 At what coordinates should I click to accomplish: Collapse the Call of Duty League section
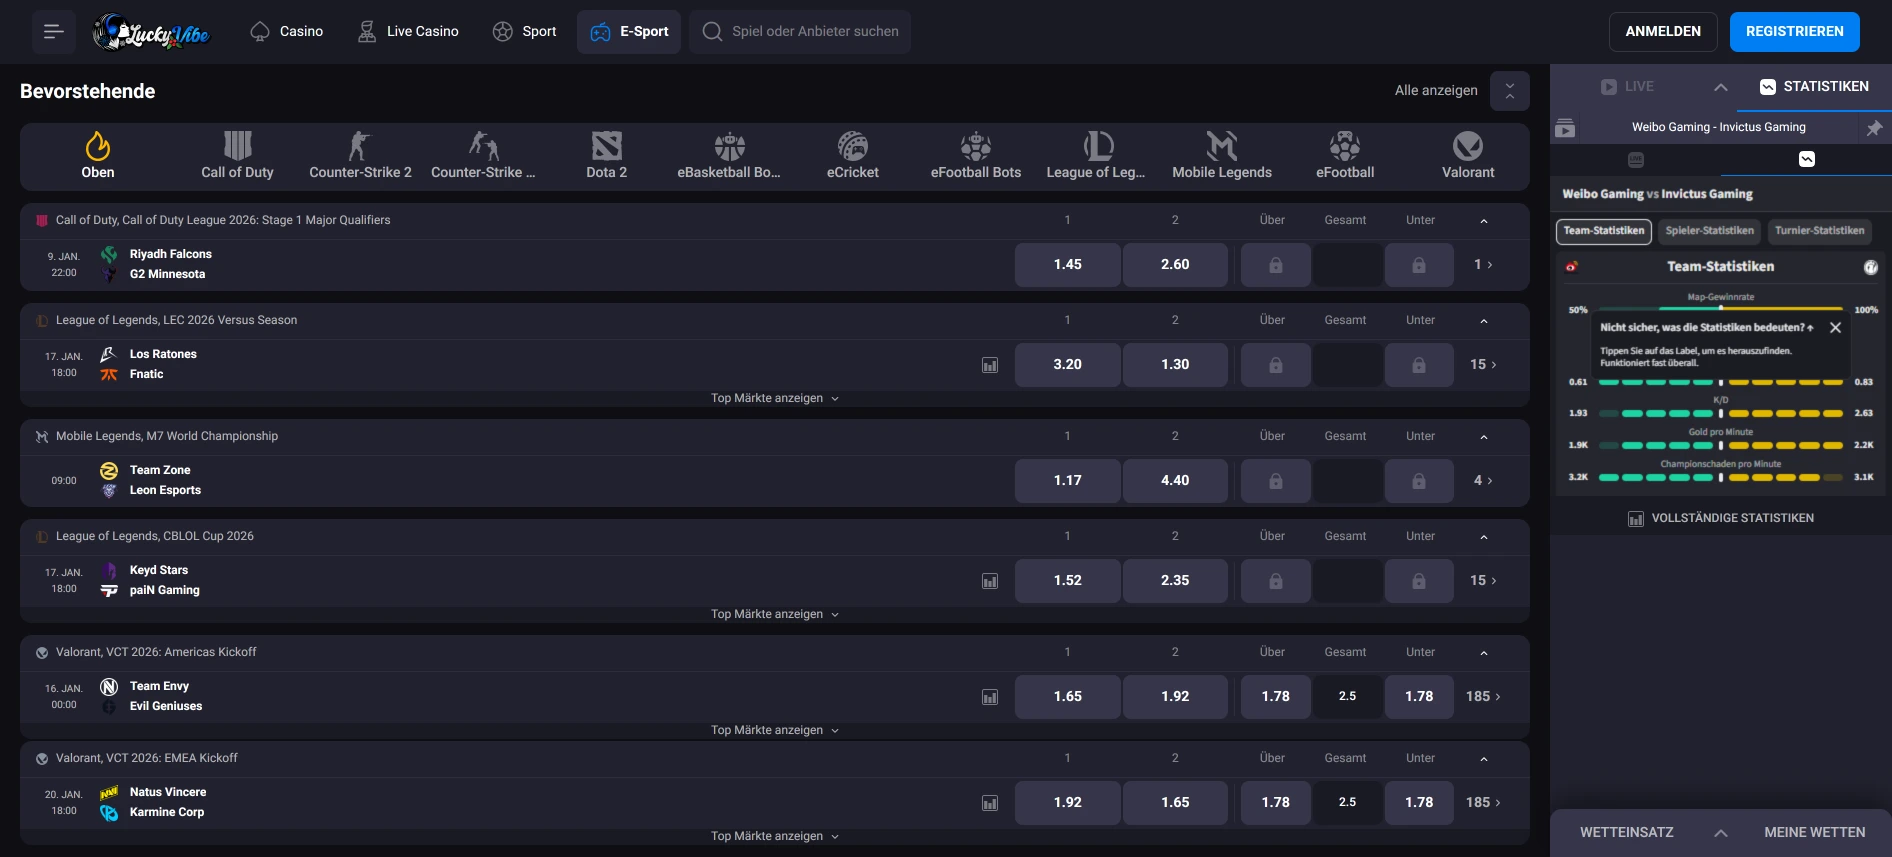click(x=1484, y=221)
